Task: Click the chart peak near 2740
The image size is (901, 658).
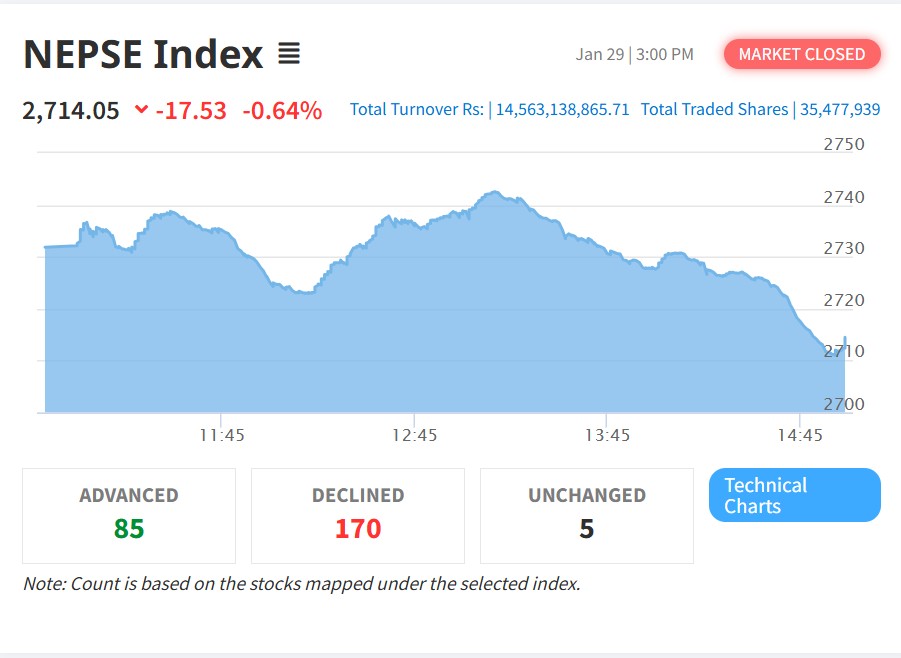Action: click(x=494, y=192)
